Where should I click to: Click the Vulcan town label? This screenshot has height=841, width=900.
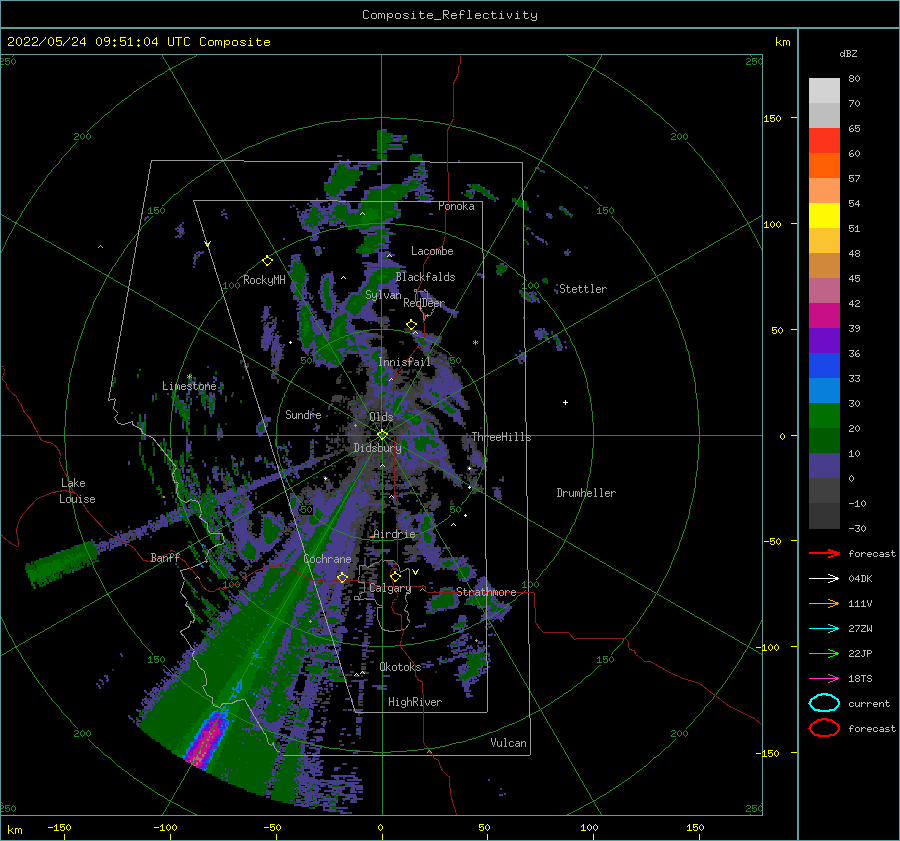508,742
